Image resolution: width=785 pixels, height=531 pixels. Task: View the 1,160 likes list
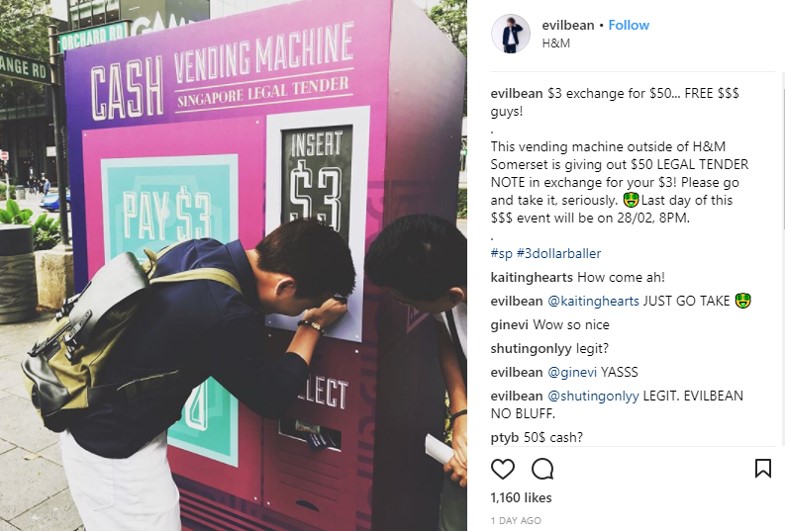point(521,497)
